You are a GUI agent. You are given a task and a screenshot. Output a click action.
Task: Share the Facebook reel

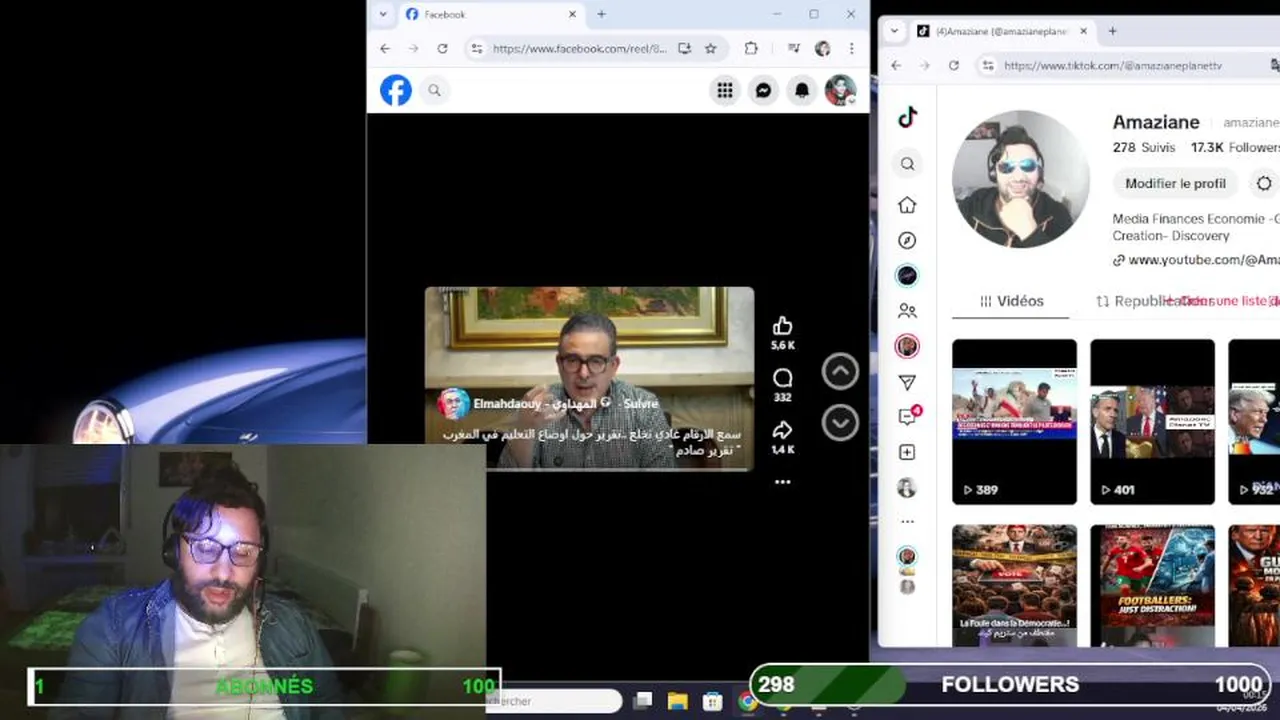click(782, 430)
